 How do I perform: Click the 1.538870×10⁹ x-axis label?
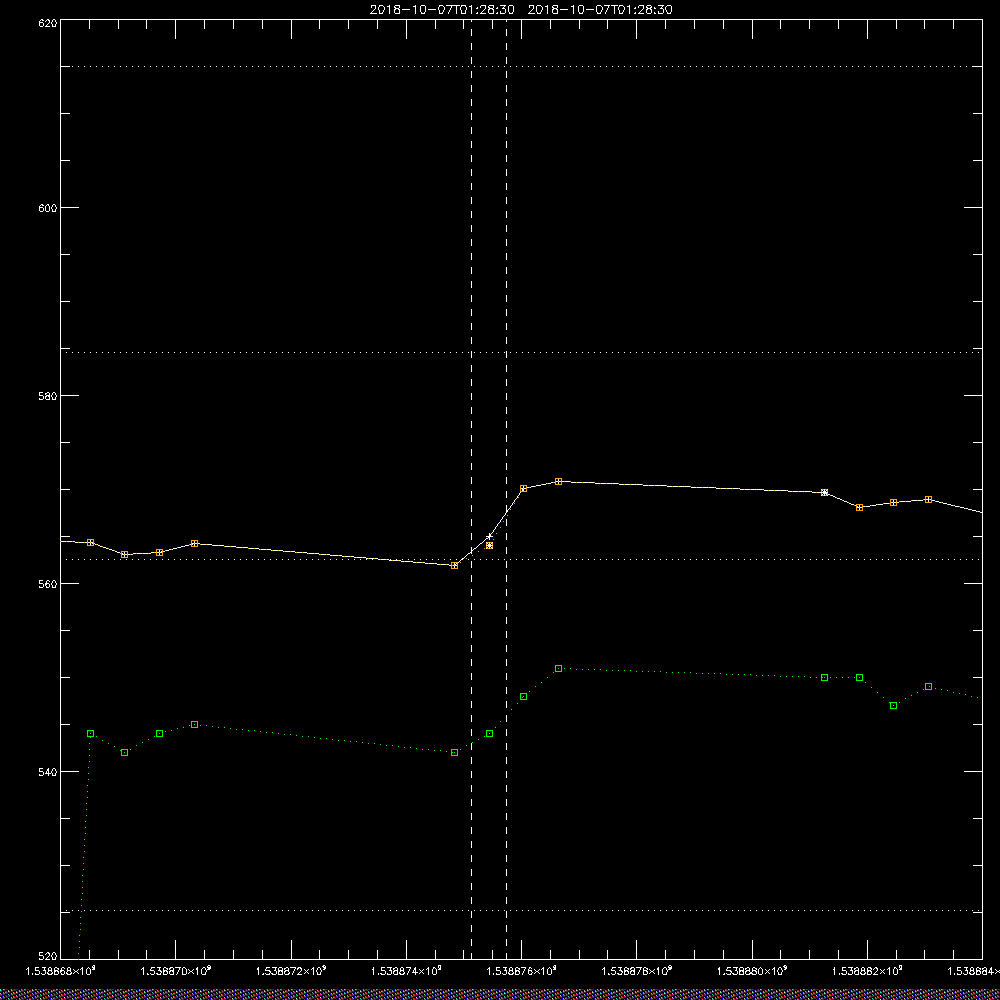click(x=175, y=971)
